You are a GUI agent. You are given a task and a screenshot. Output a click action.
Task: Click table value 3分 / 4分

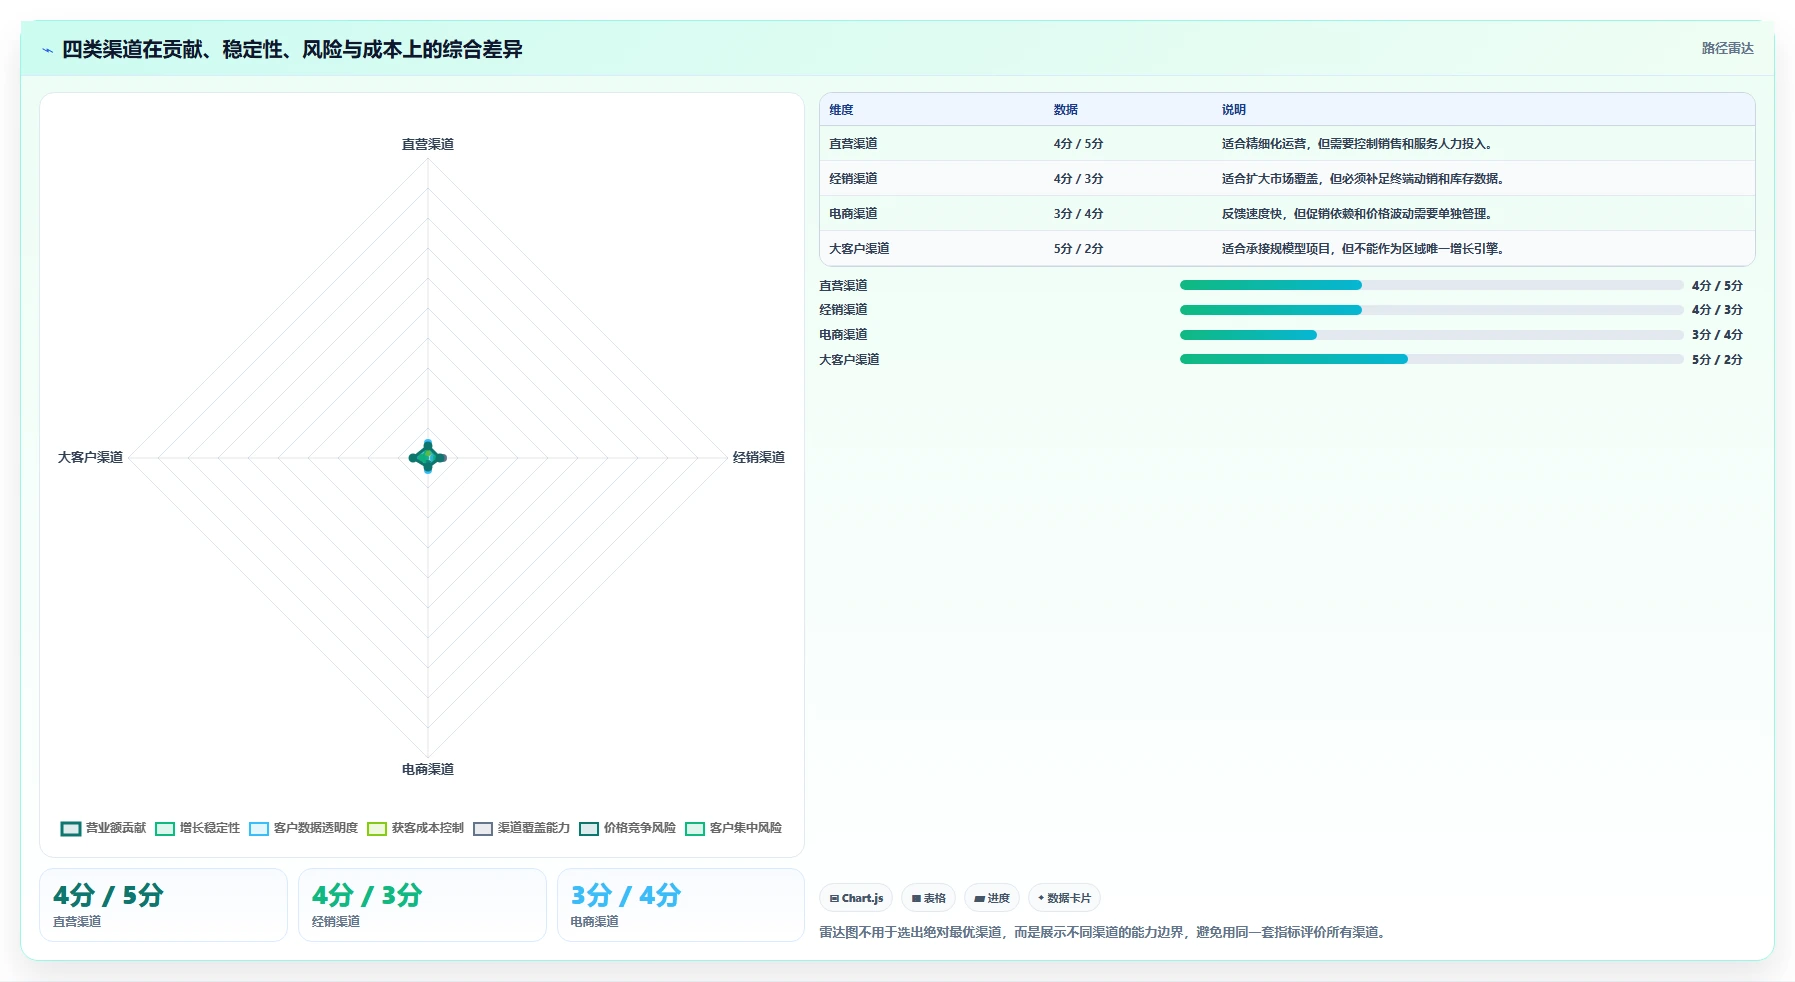coord(1078,214)
